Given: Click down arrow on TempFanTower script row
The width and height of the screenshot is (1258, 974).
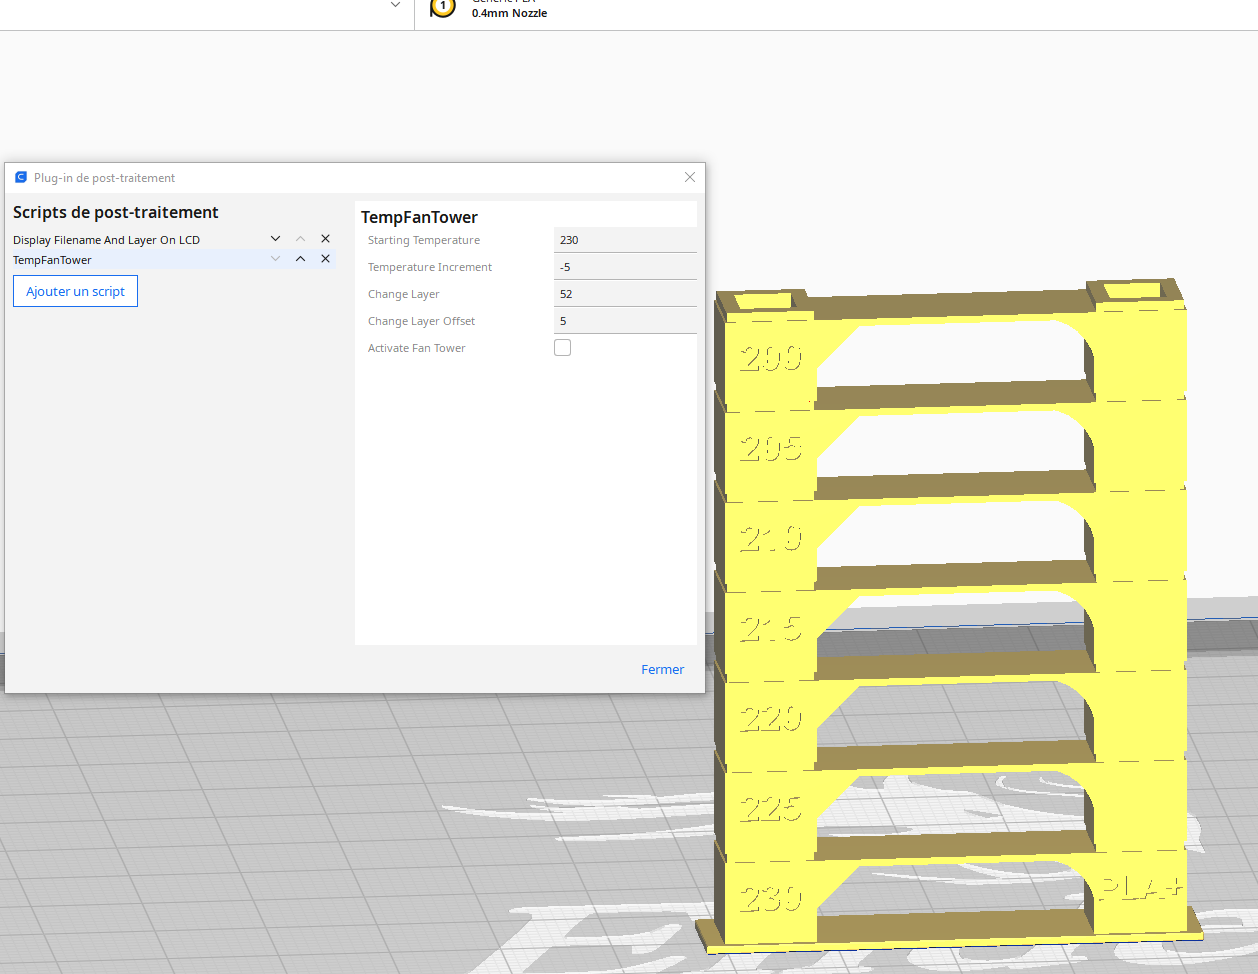Looking at the screenshot, I should [275, 259].
